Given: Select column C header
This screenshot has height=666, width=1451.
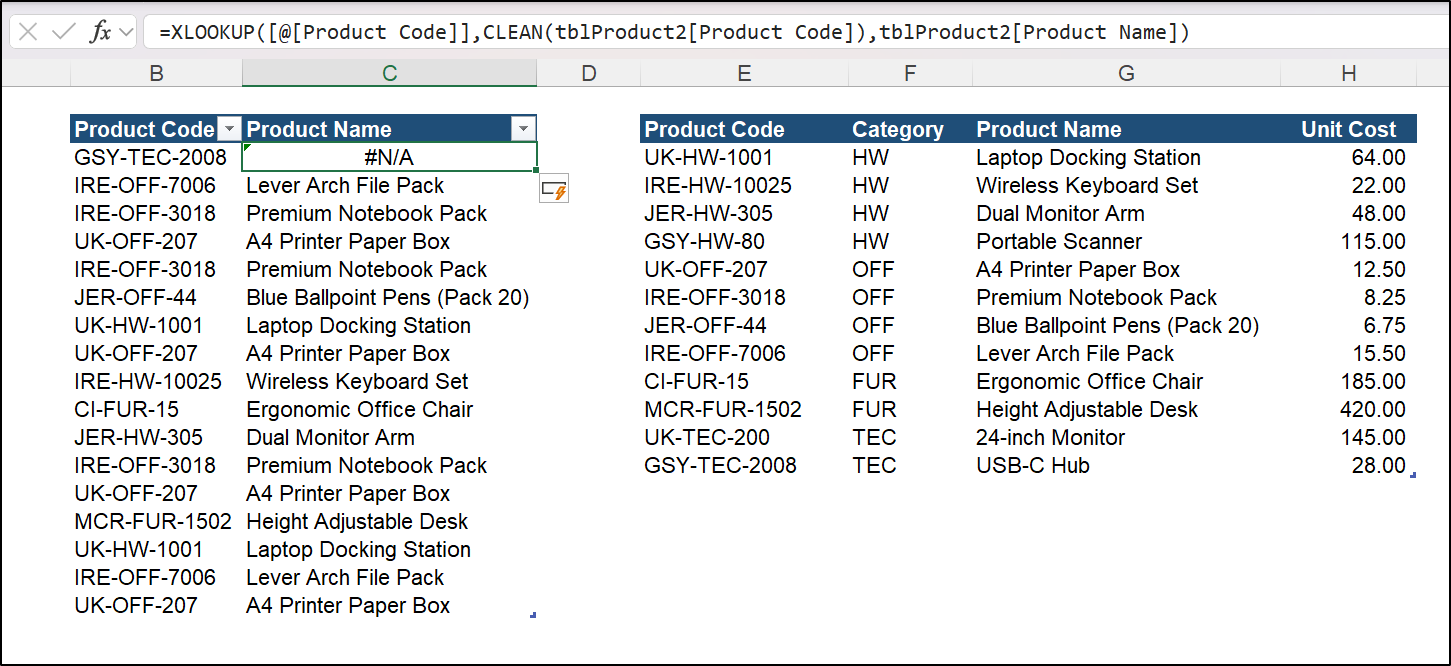Looking at the screenshot, I should (390, 73).
